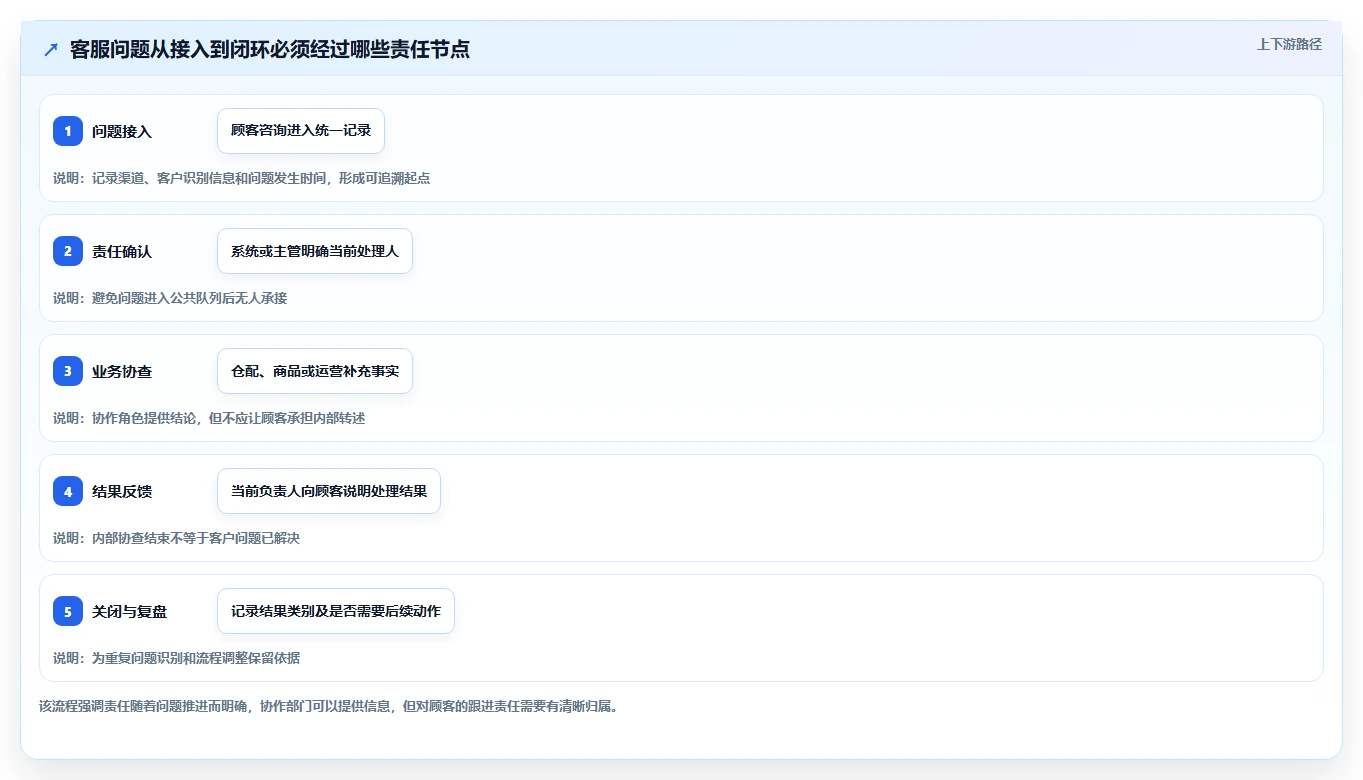
Task: Click the note 内部协查结束不等于客户问题已解决
Action: coord(176,538)
